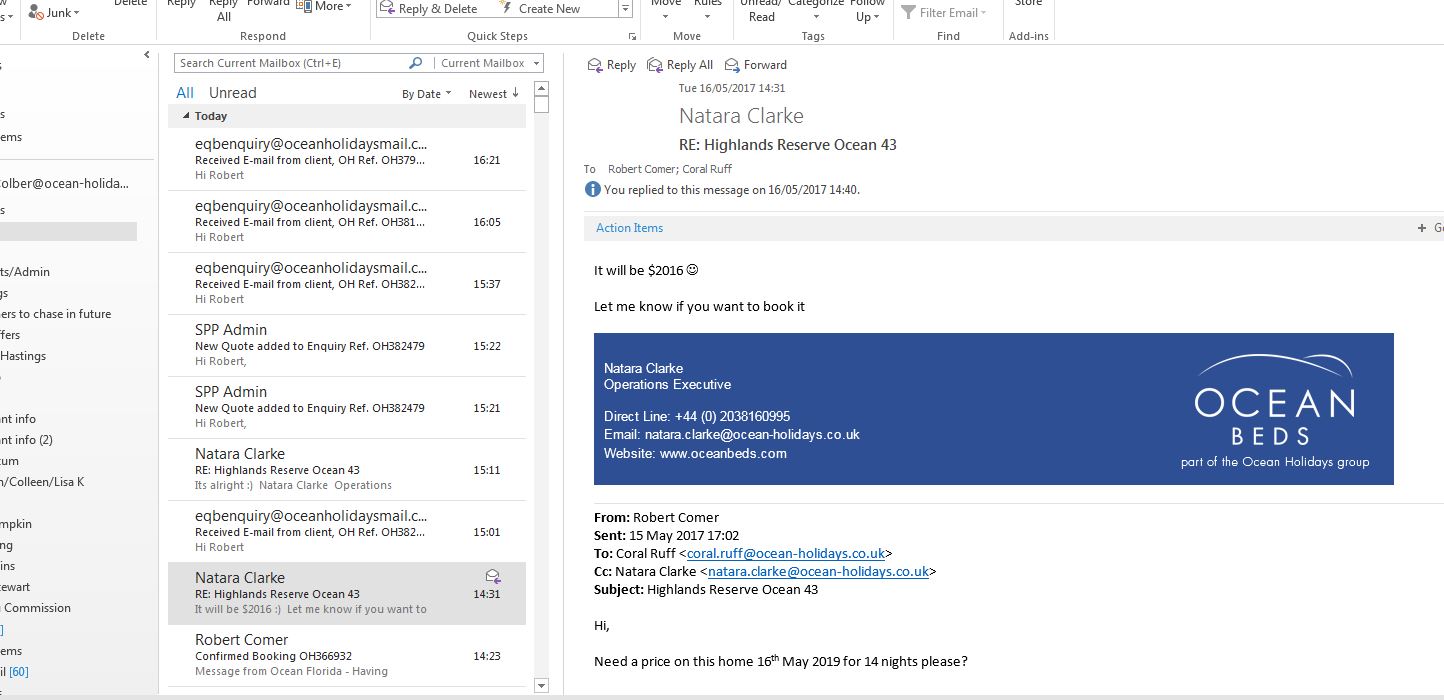Open the Action Items link
This screenshot has width=1444, height=700.
pyautogui.click(x=629, y=228)
